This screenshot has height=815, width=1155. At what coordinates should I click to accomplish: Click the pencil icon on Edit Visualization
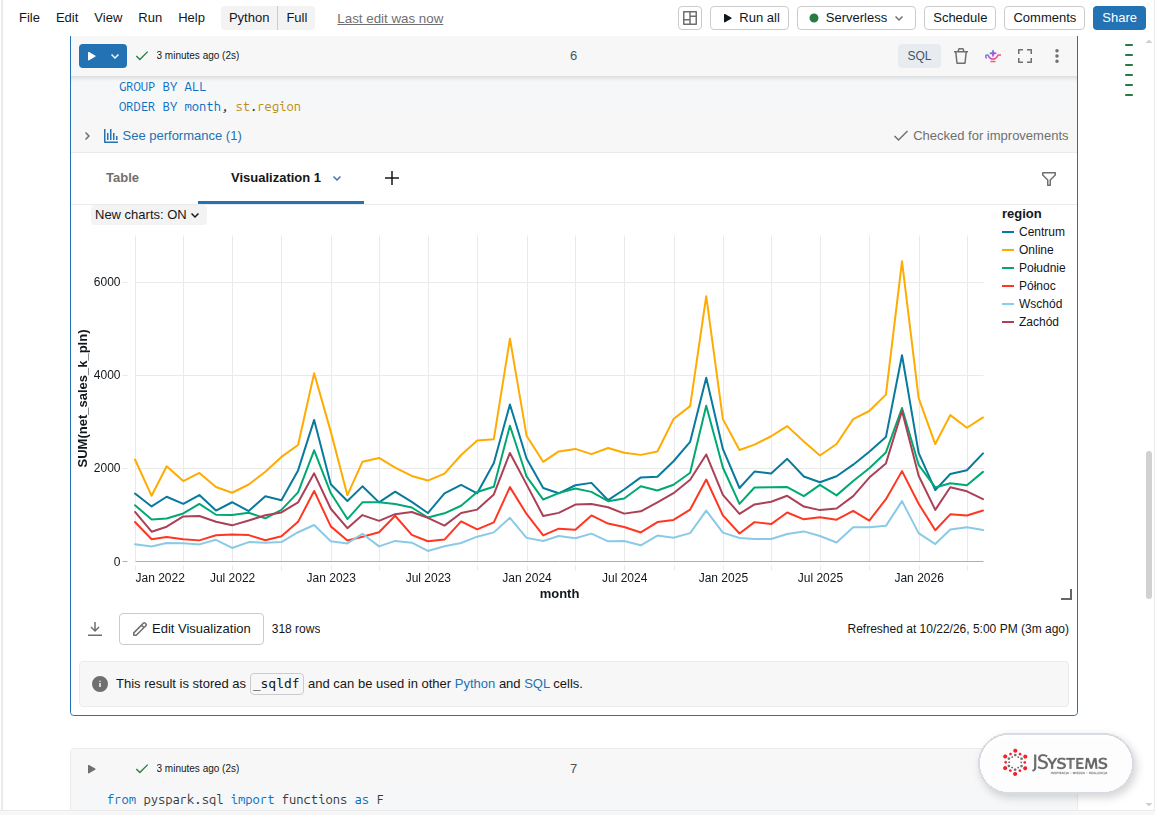coord(140,629)
